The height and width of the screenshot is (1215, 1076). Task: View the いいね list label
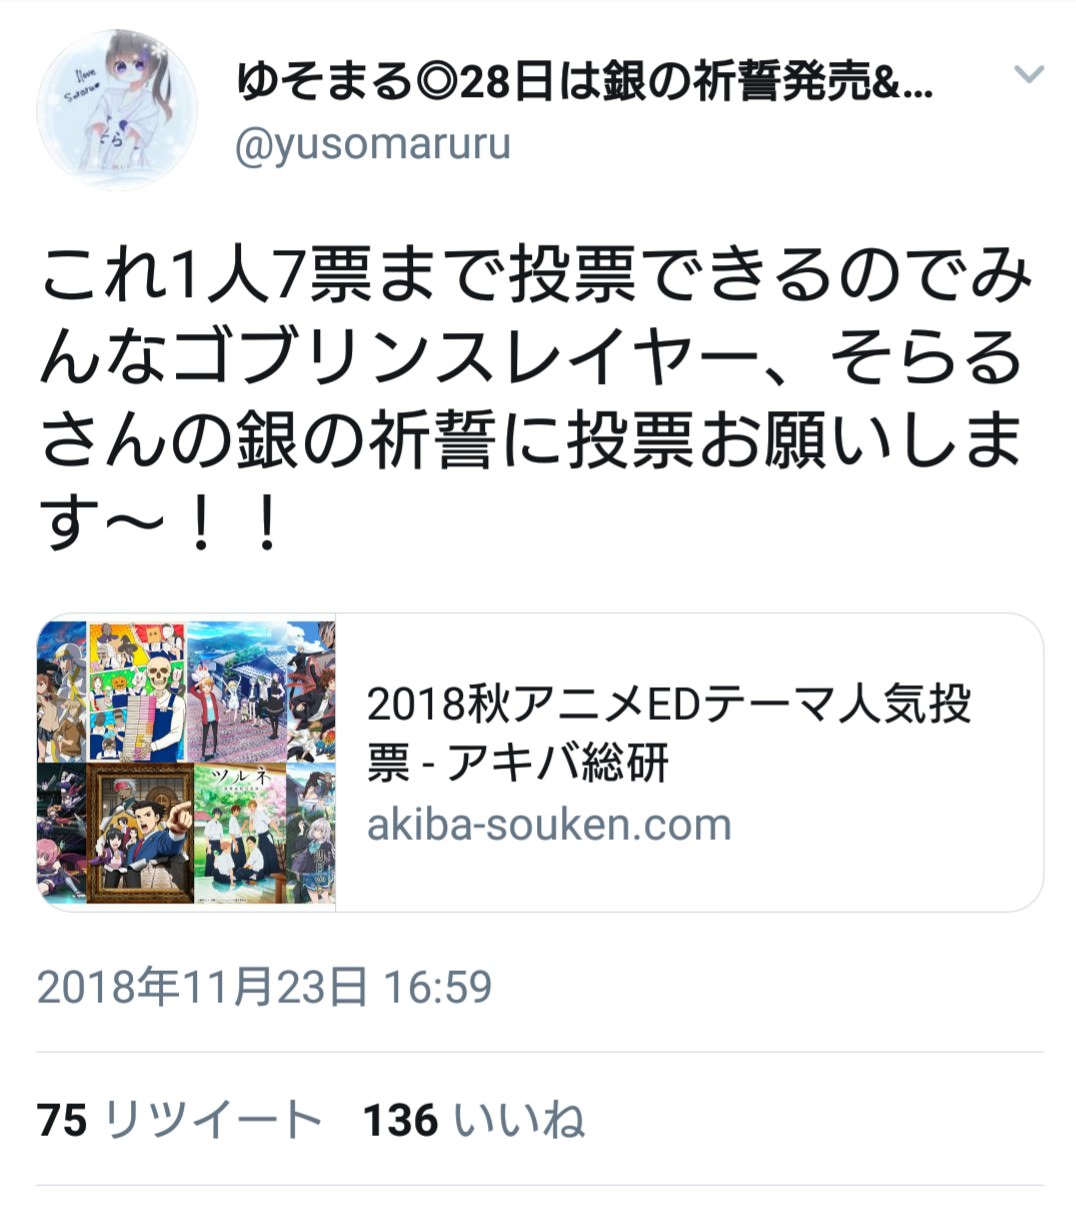pos(519,1120)
